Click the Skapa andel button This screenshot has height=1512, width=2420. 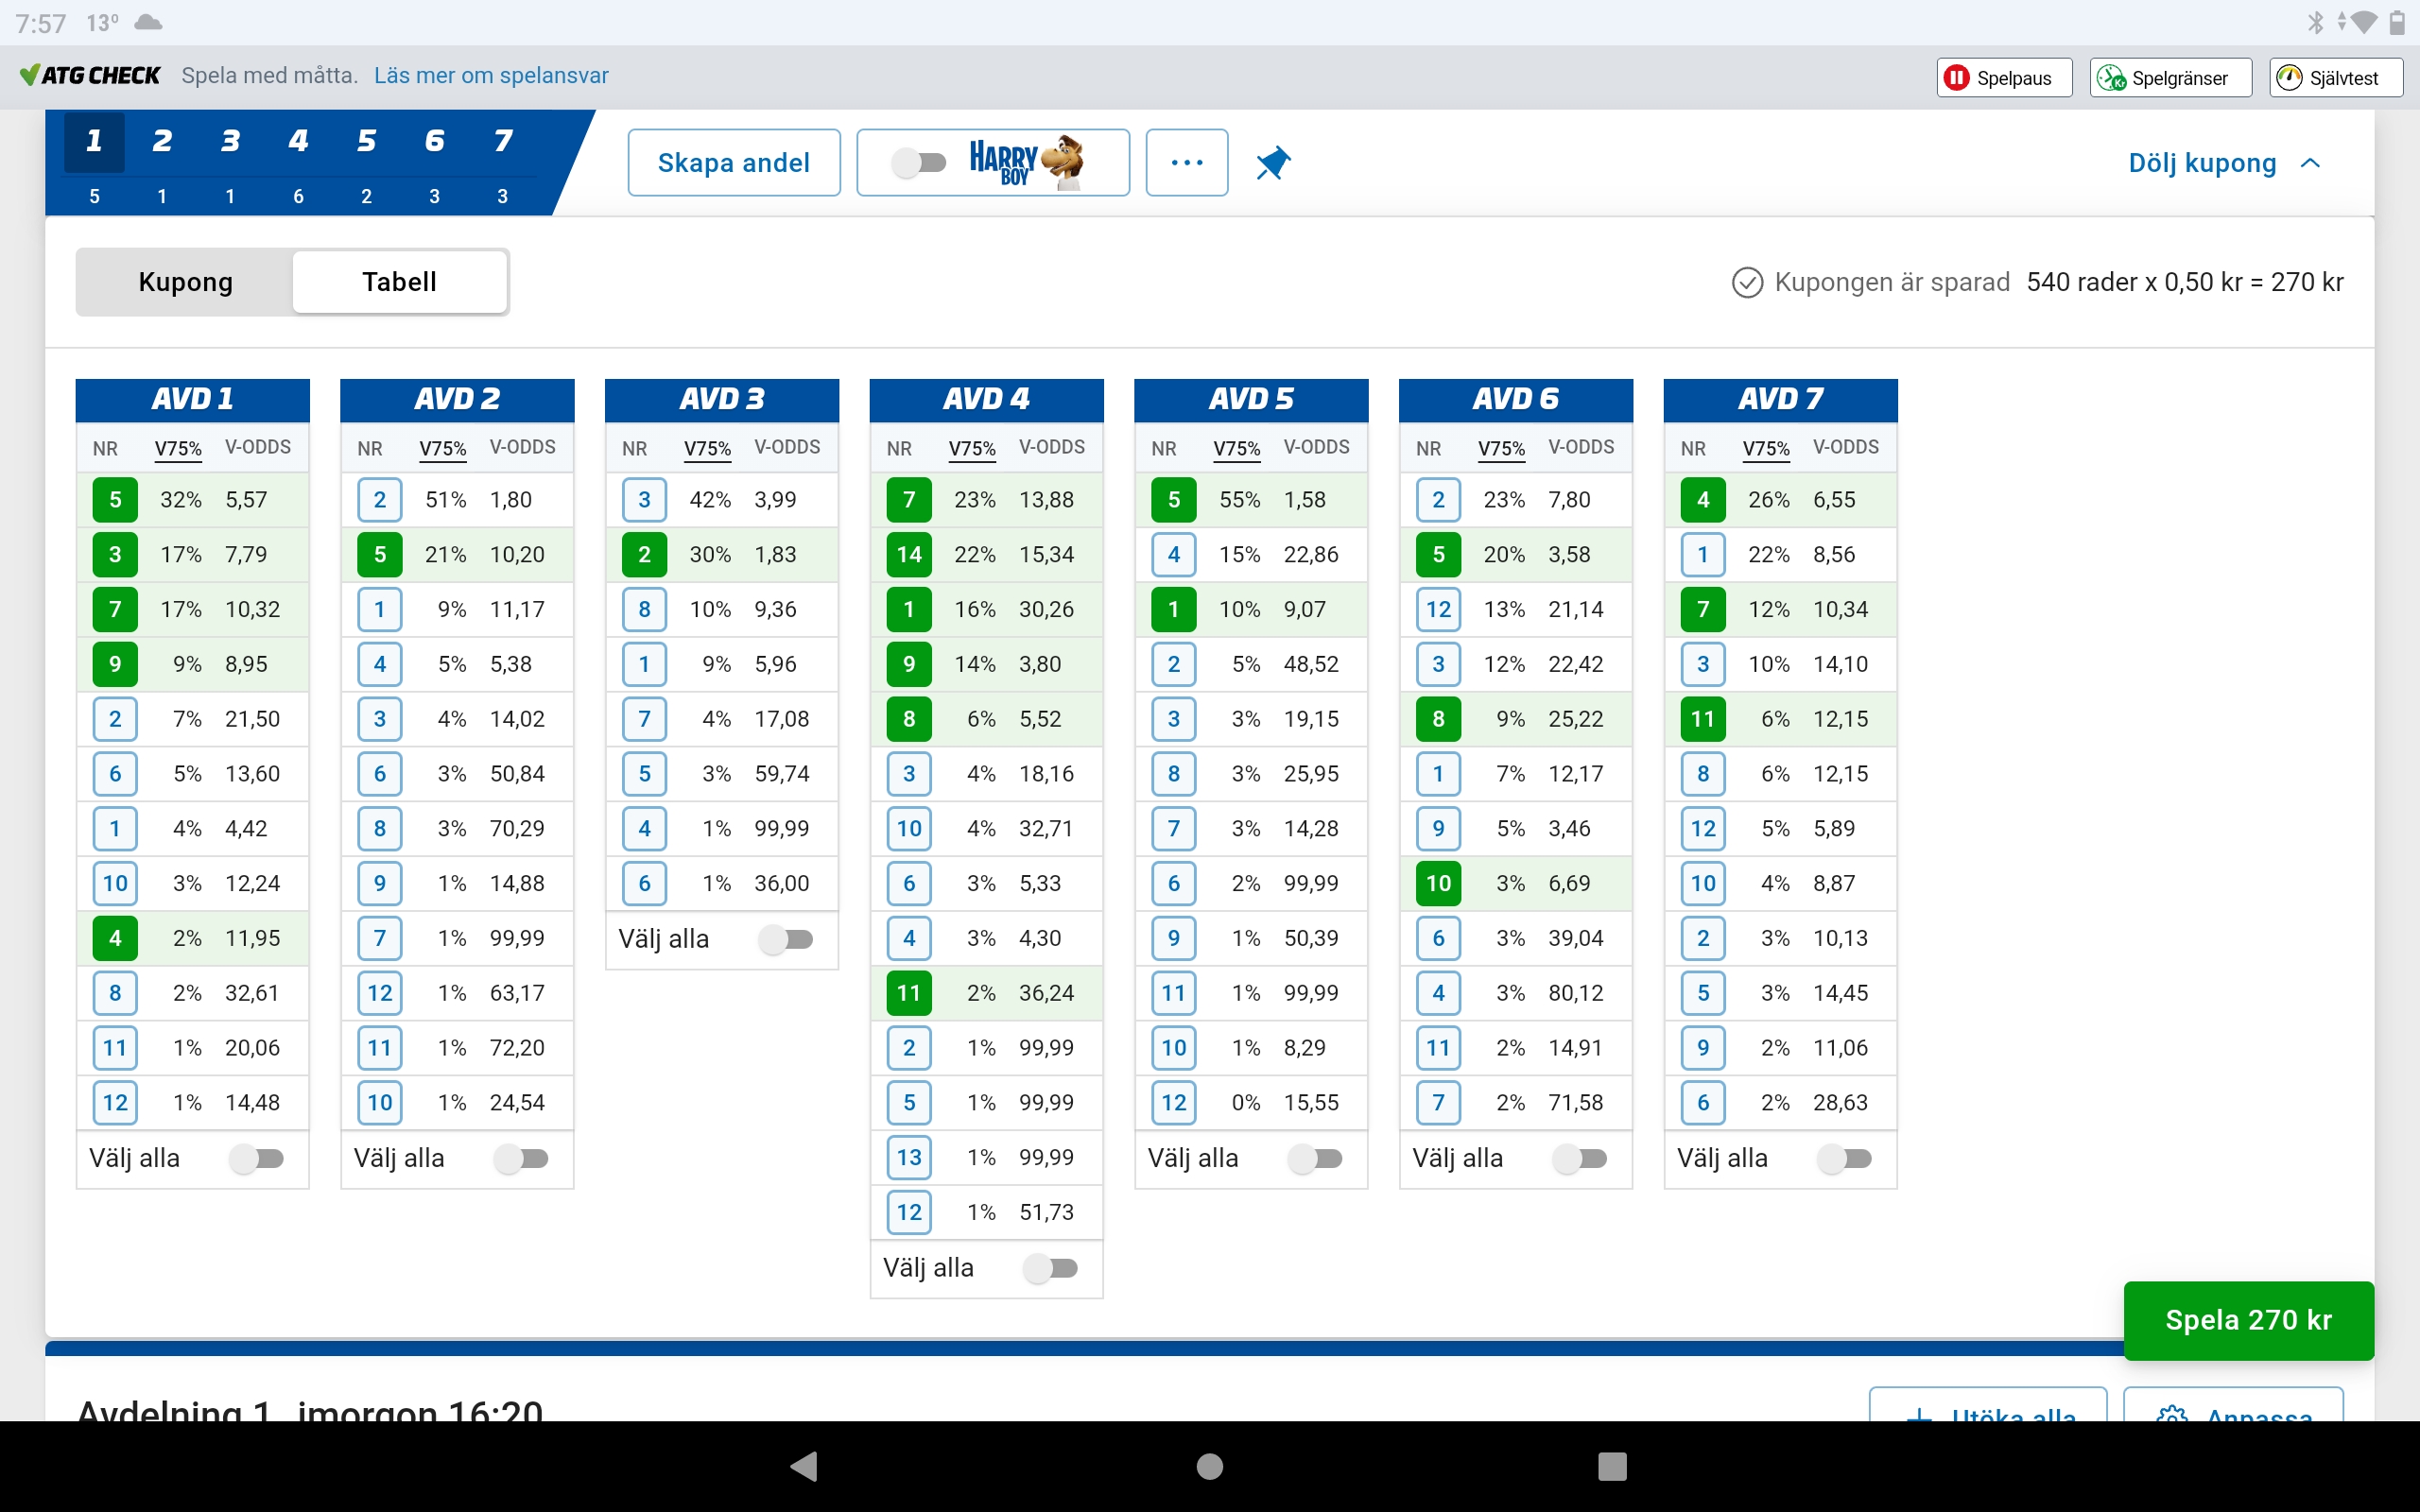734,162
